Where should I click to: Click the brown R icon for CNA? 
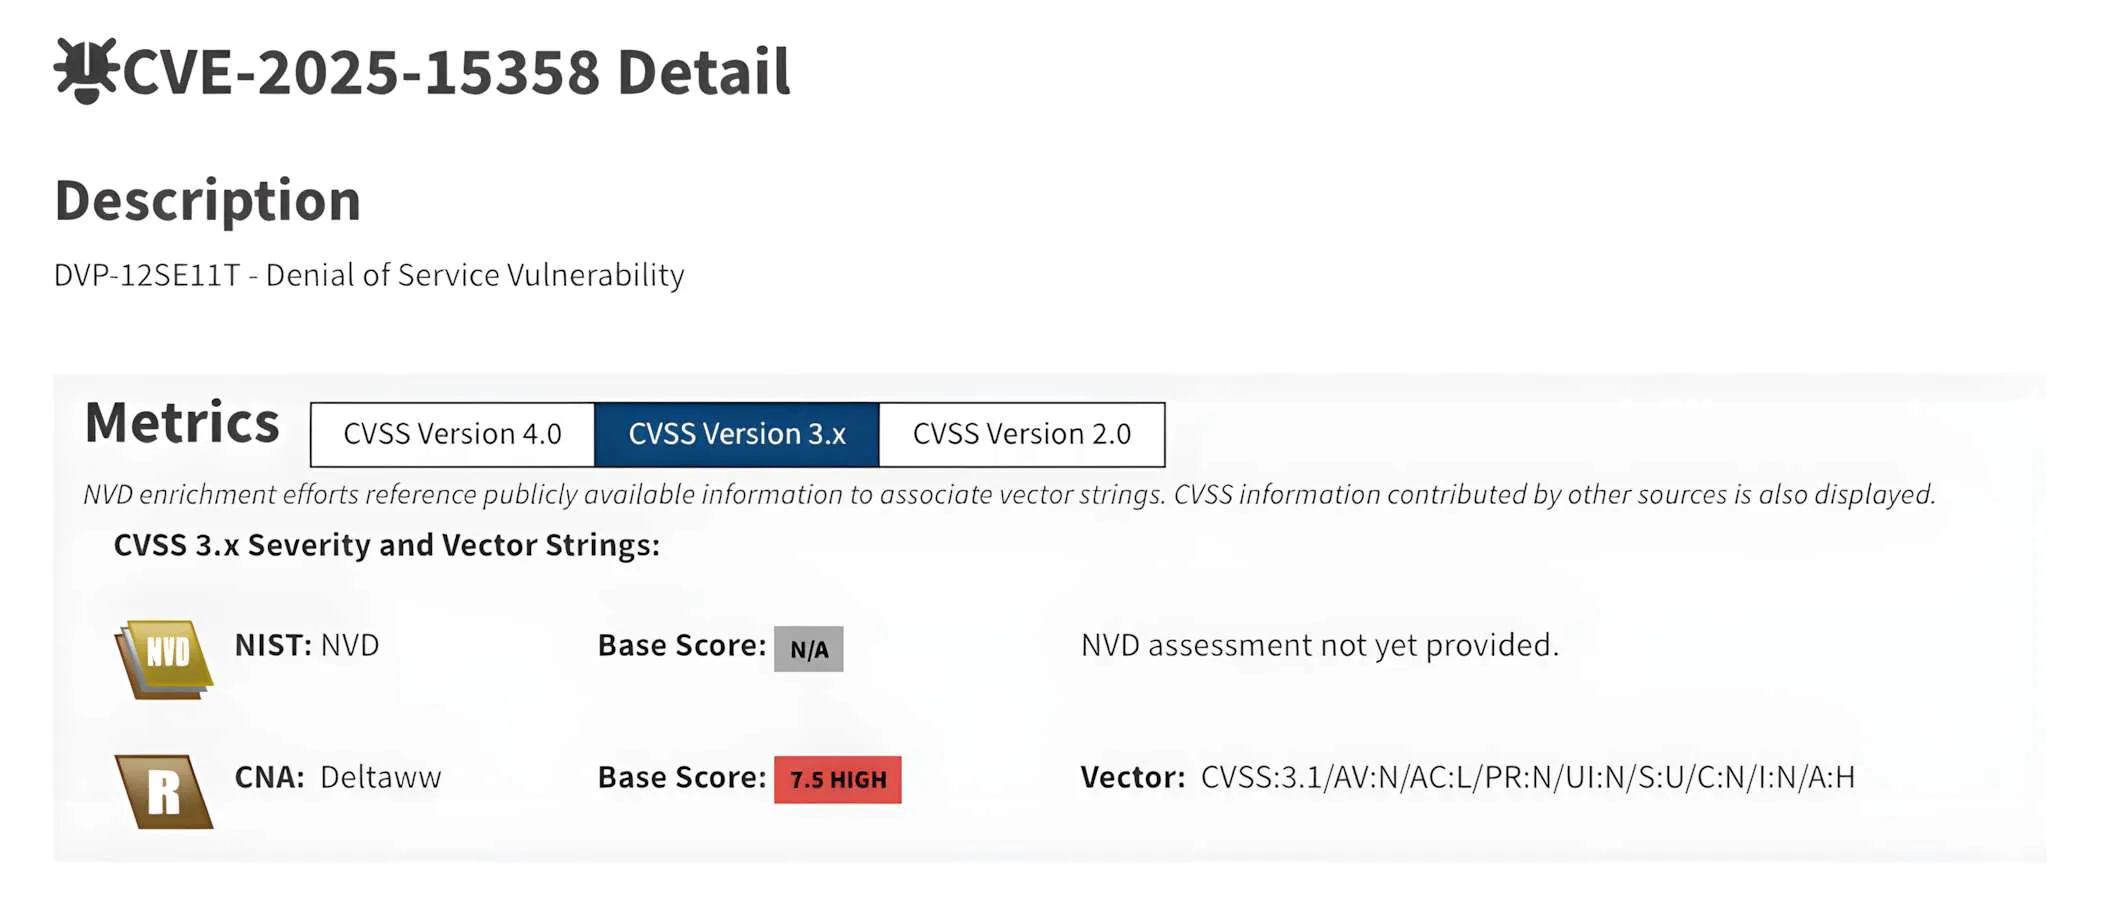165,791
